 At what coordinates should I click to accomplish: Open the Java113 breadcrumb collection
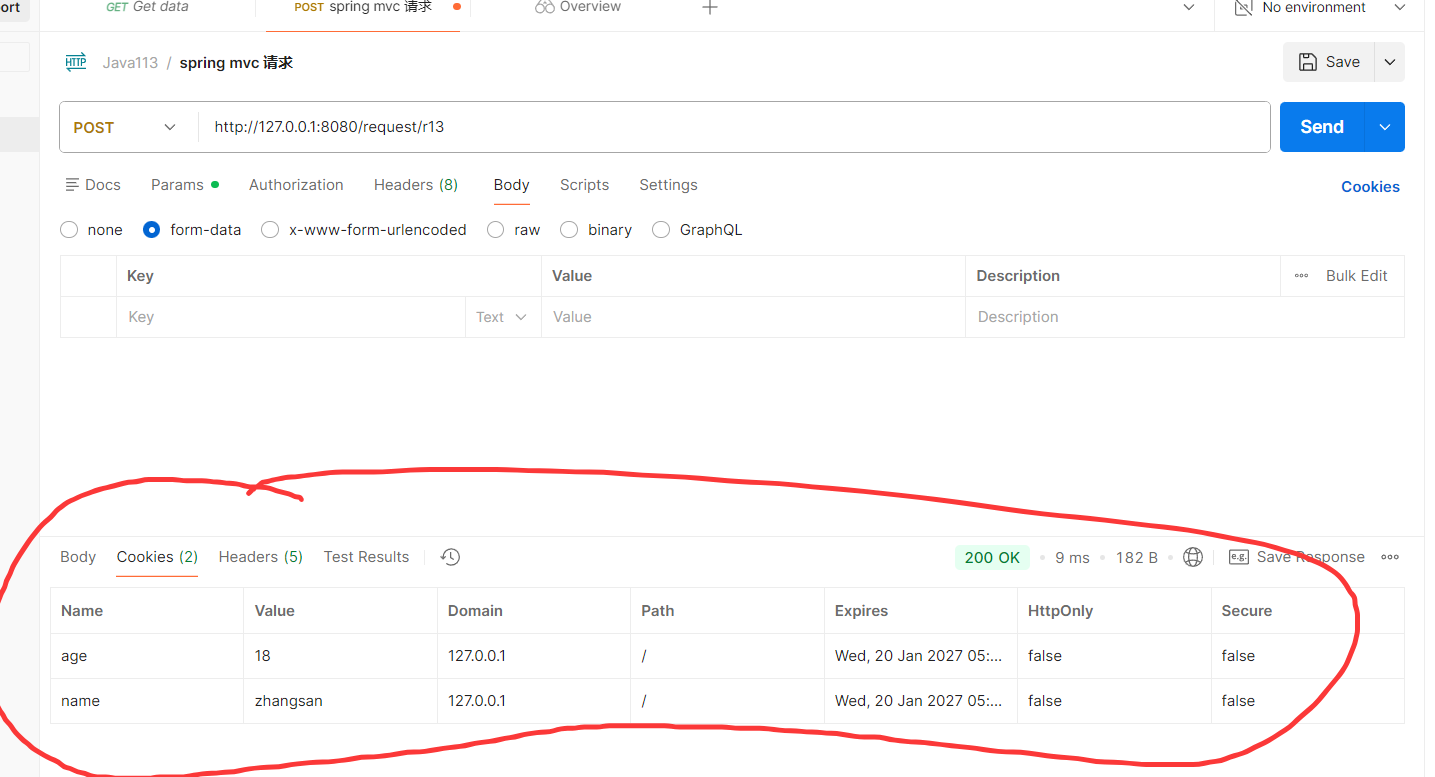130,62
